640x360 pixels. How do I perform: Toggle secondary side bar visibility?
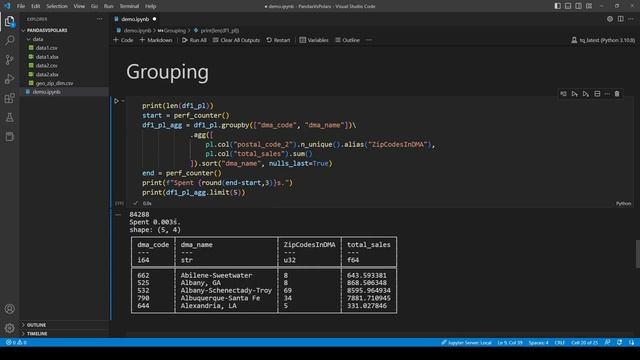[x=579, y=6]
